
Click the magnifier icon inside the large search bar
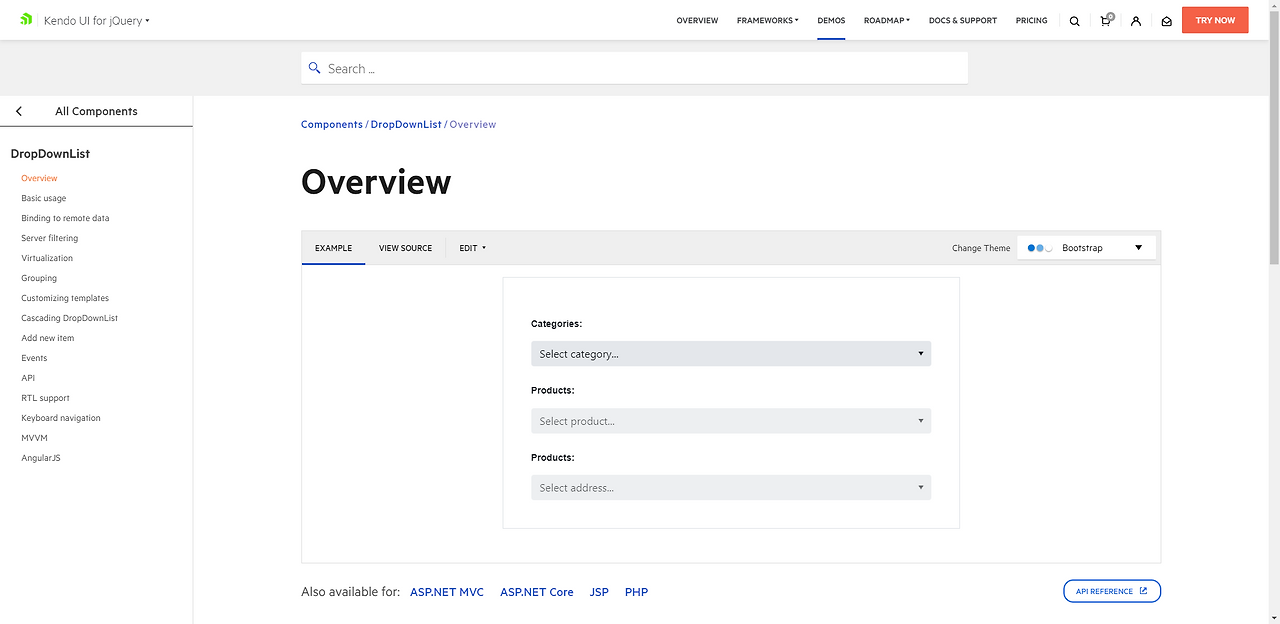pyautogui.click(x=315, y=68)
